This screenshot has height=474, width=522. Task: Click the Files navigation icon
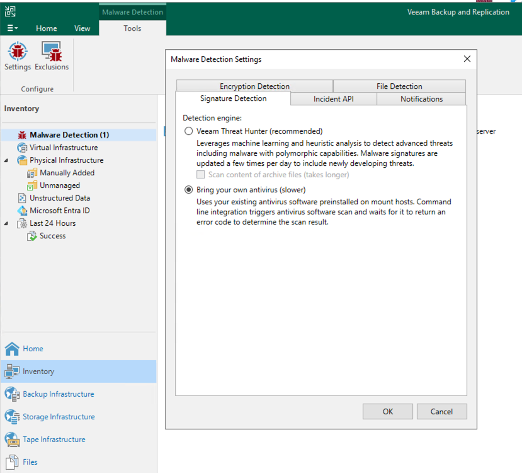pyautogui.click(x=12, y=462)
